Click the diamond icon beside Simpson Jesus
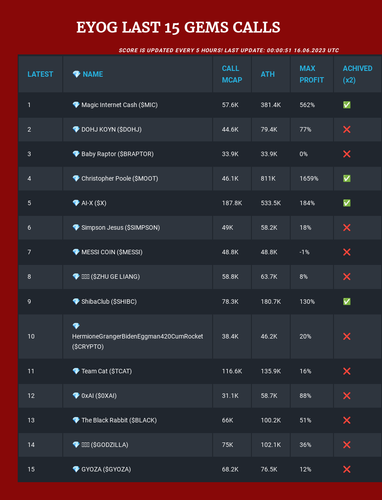382x500 pixels. click(x=76, y=228)
